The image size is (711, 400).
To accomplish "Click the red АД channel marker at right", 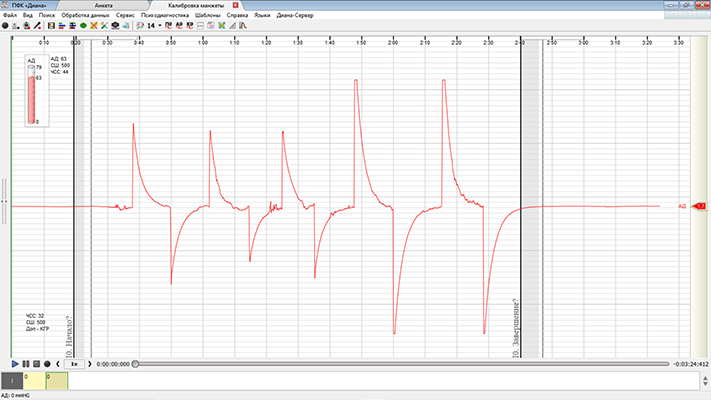I will pyautogui.click(x=699, y=206).
